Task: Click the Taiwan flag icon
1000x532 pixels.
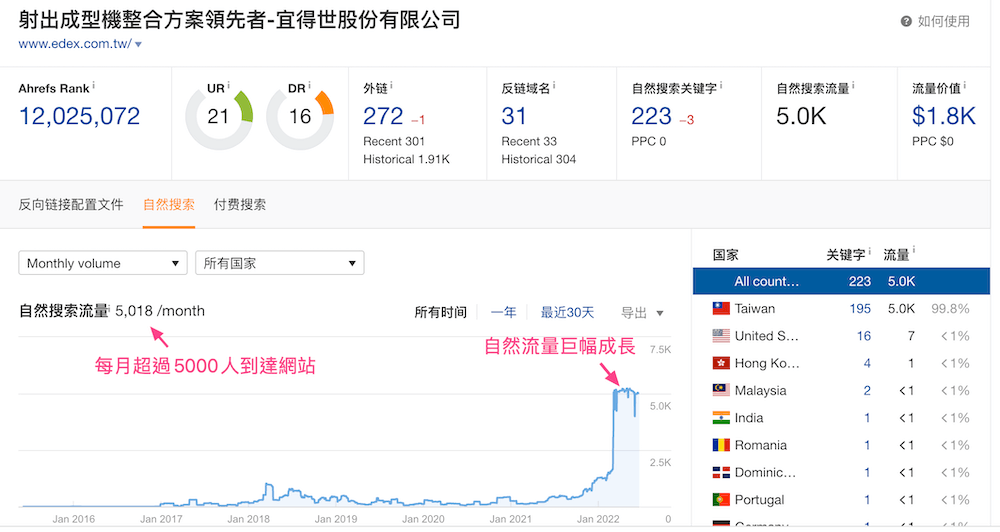Action: (x=721, y=309)
